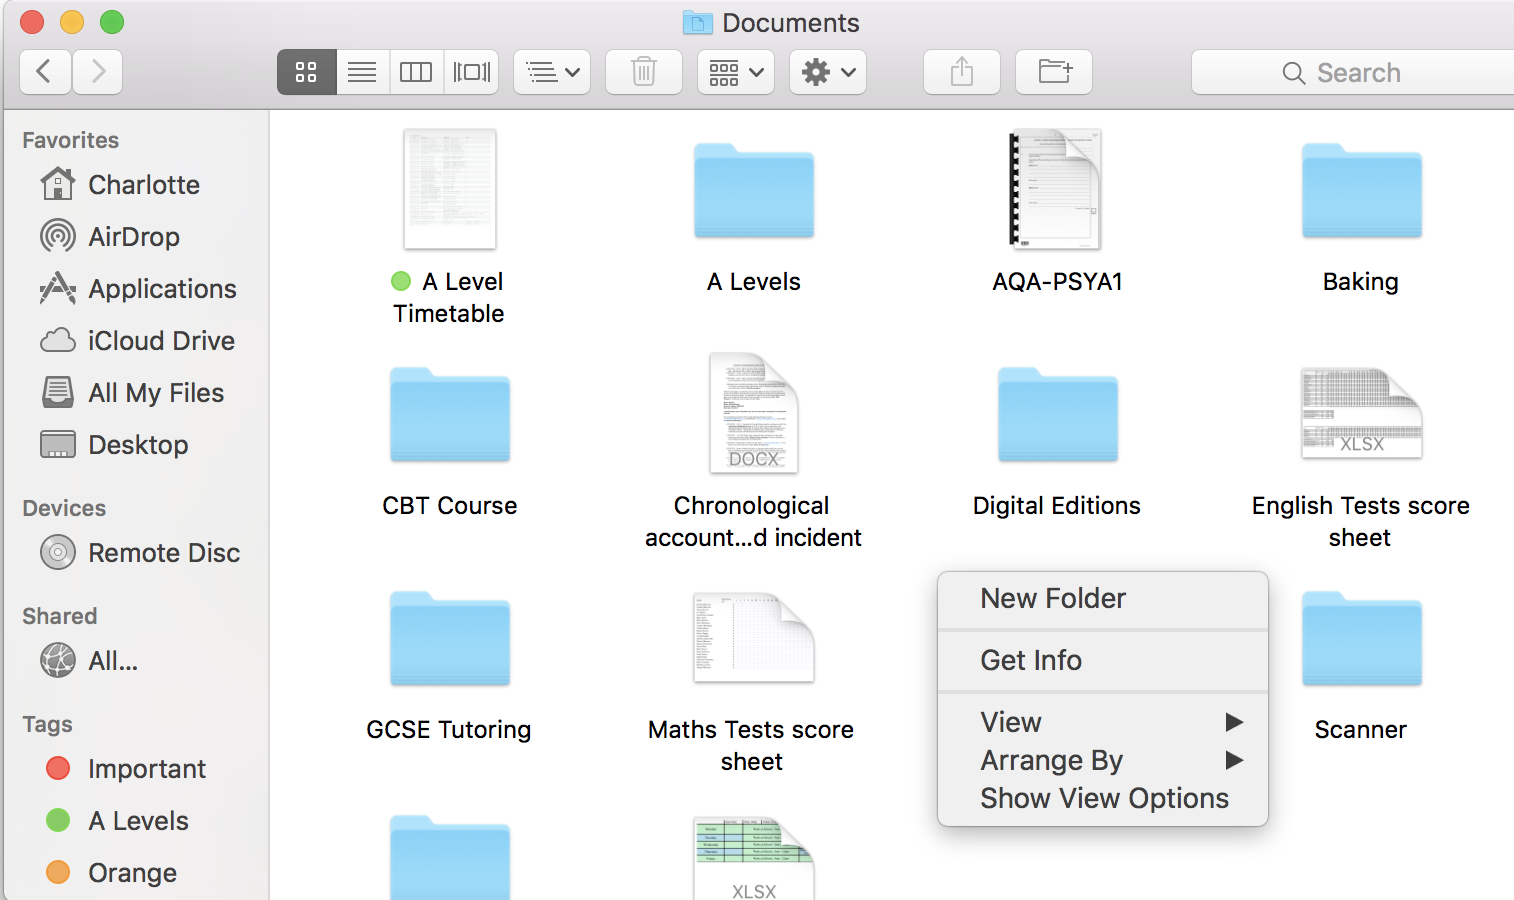Select the Scanner folder
1514x900 pixels.
click(1361, 638)
